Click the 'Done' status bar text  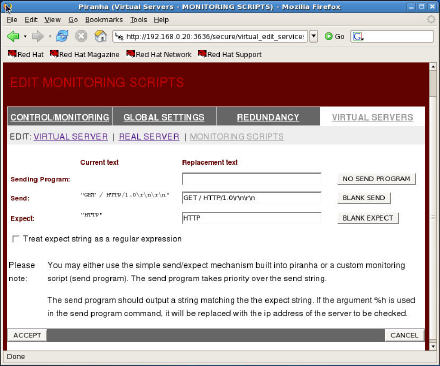pos(16,356)
